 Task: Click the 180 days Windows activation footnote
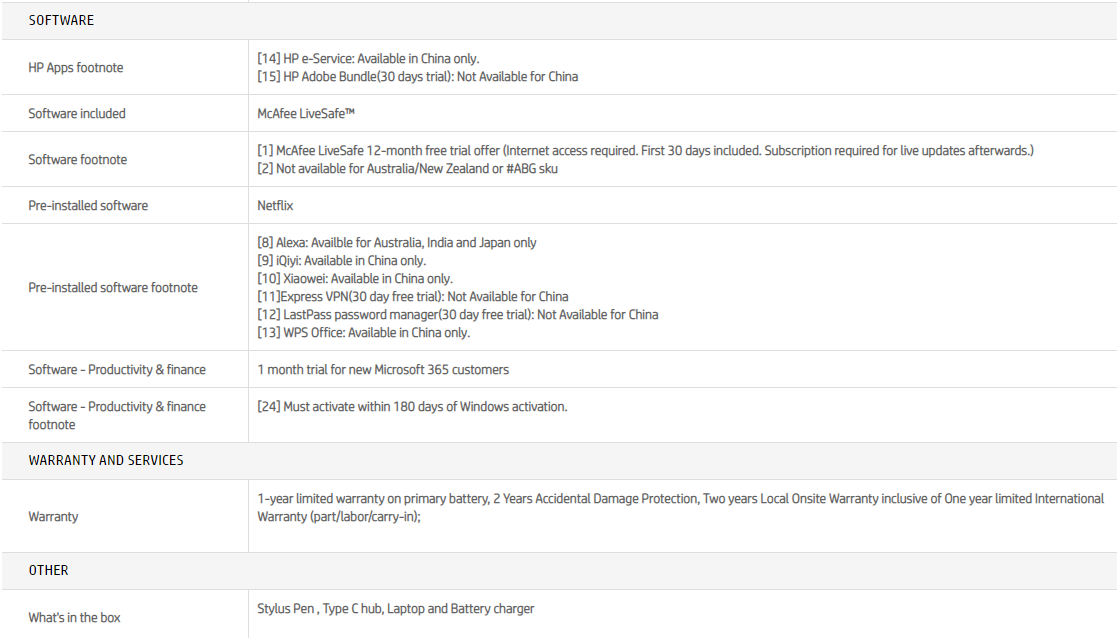click(412, 407)
